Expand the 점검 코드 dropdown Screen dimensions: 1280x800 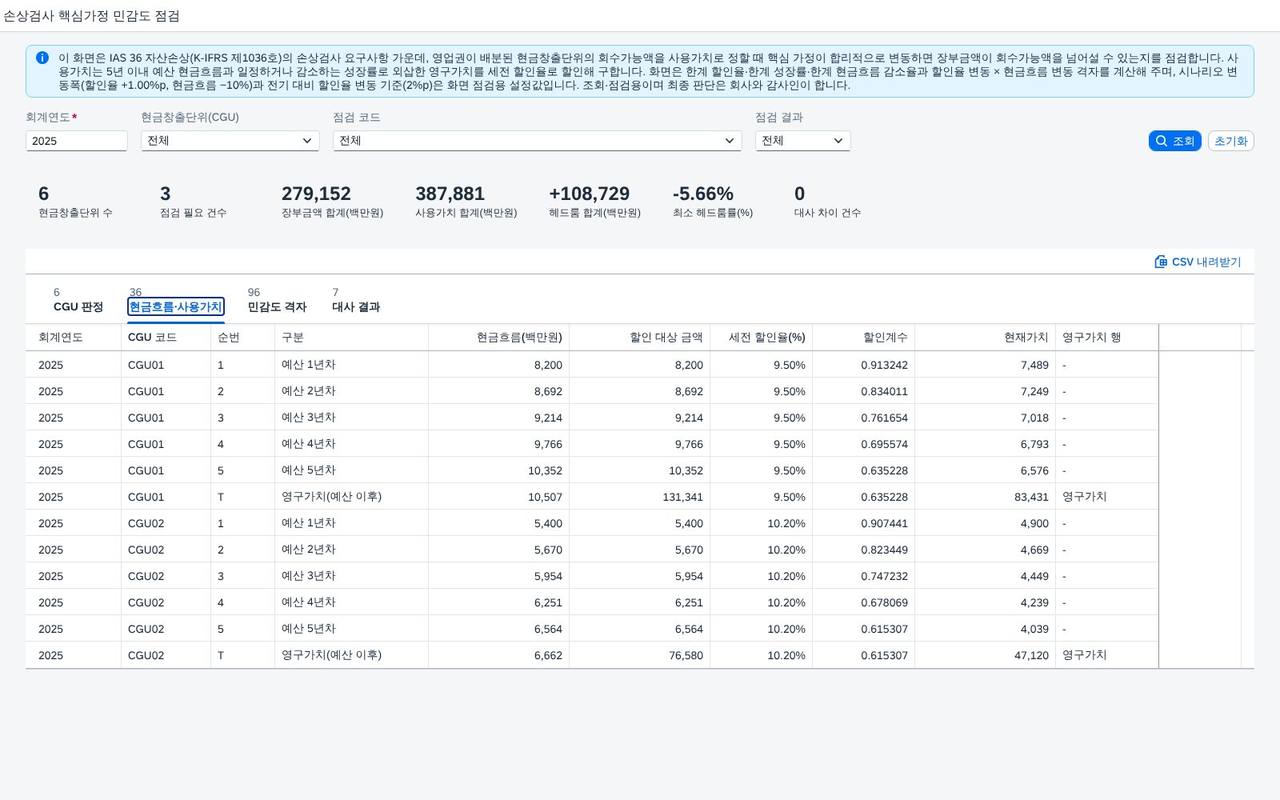click(537, 141)
